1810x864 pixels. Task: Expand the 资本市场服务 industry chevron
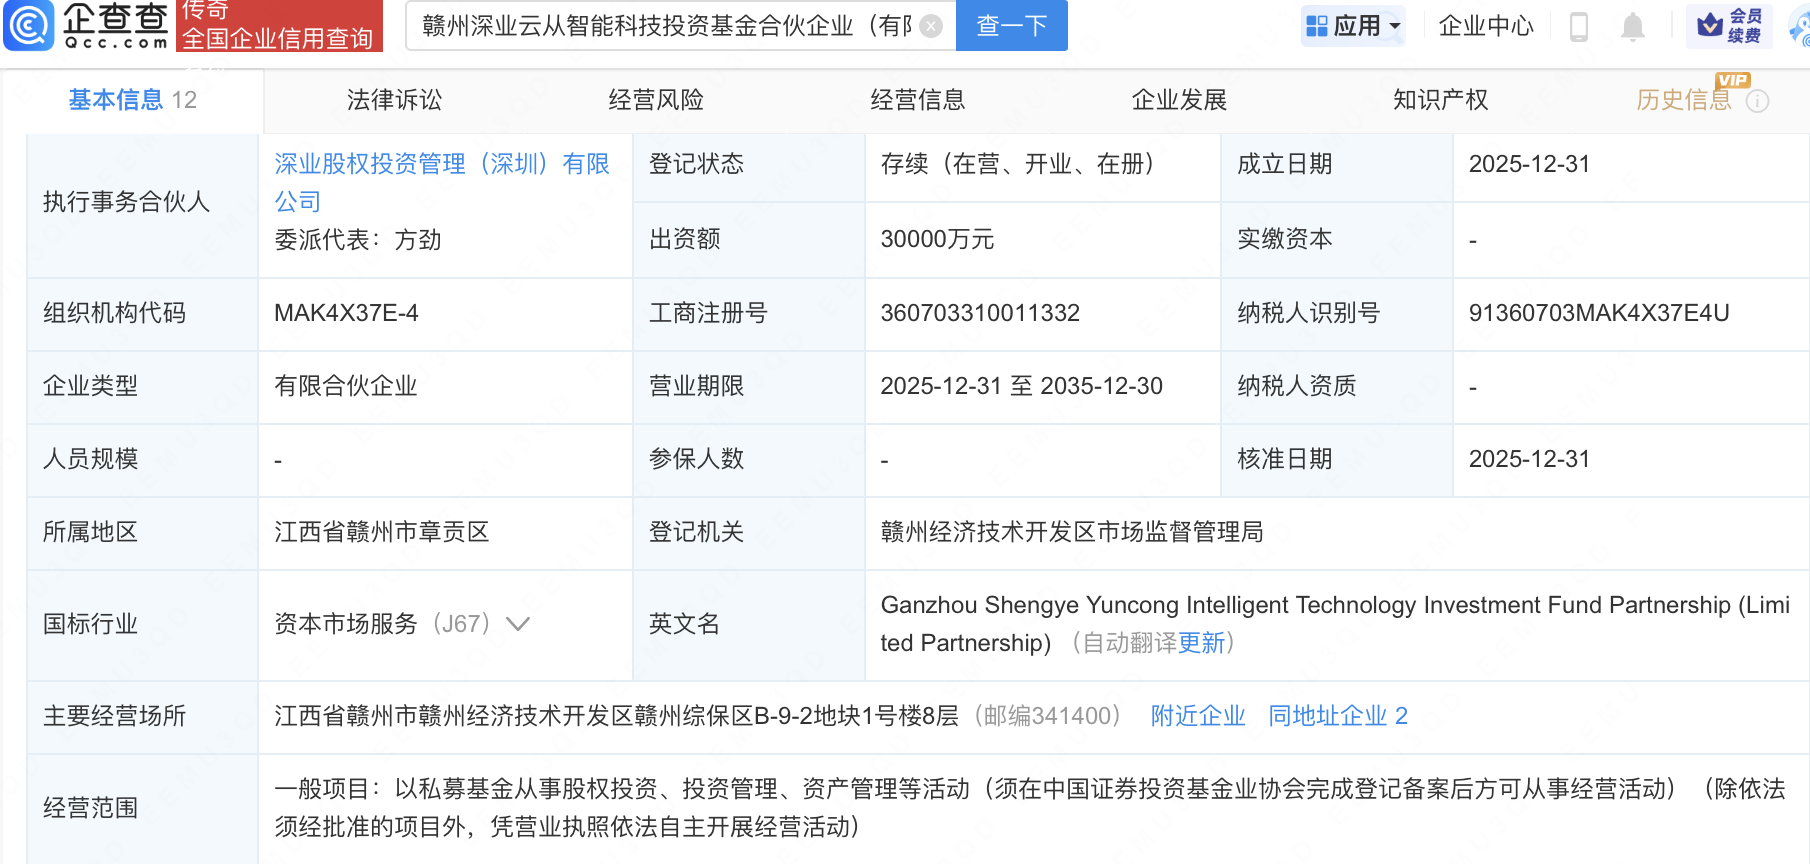pyautogui.click(x=518, y=624)
